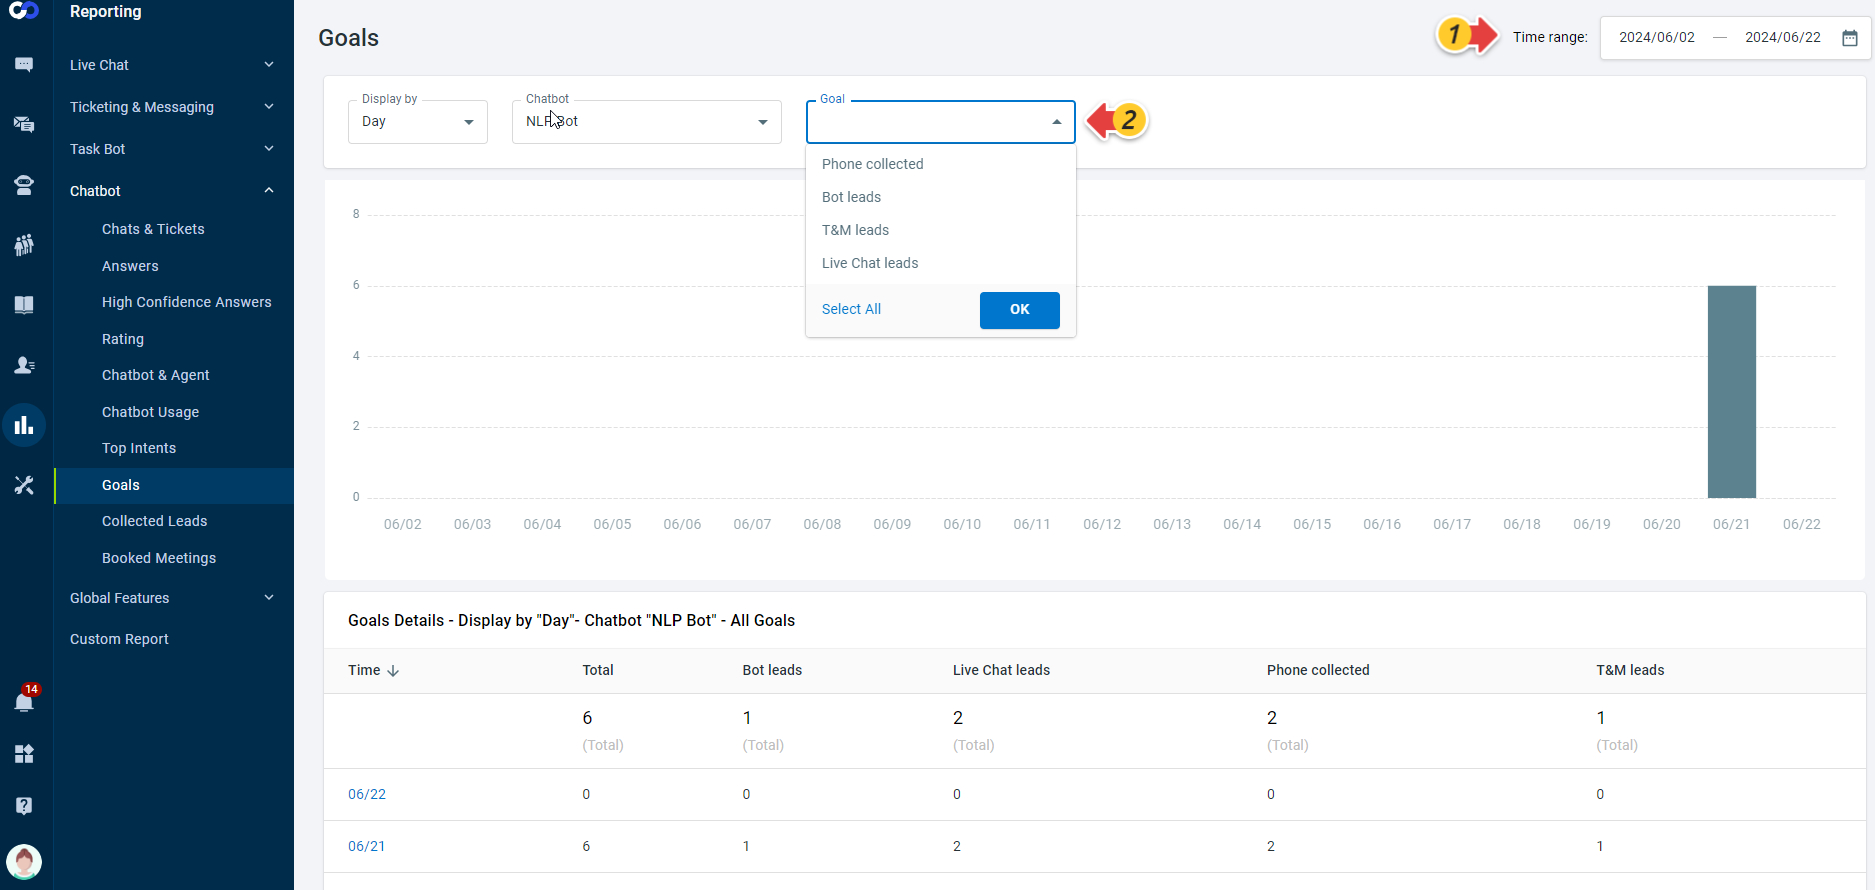1875x890 pixels.
Task: Select the Reporting bar chart icon
Action: click(x=24, y=425)
